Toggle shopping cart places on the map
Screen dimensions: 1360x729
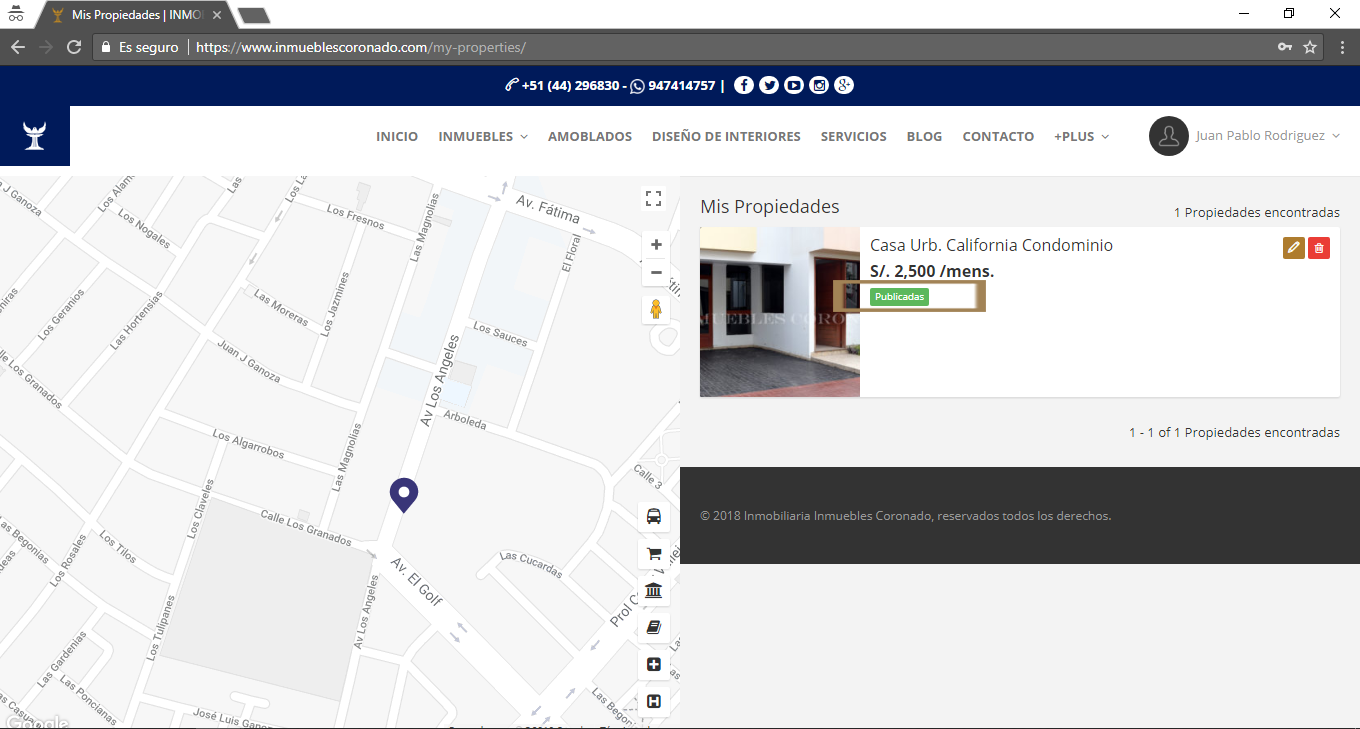(x=654, y=554)
